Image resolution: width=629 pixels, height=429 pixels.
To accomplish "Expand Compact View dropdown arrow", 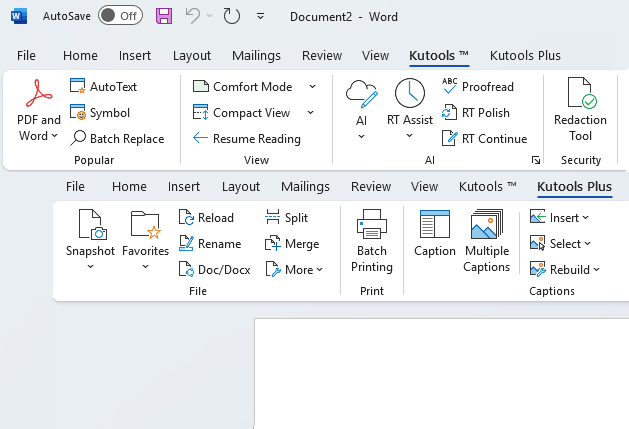I will 311,113.
